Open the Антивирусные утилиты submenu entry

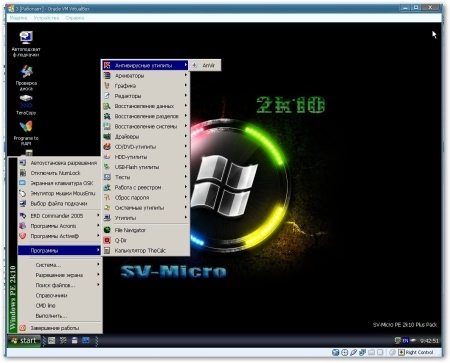coord(145,65)
